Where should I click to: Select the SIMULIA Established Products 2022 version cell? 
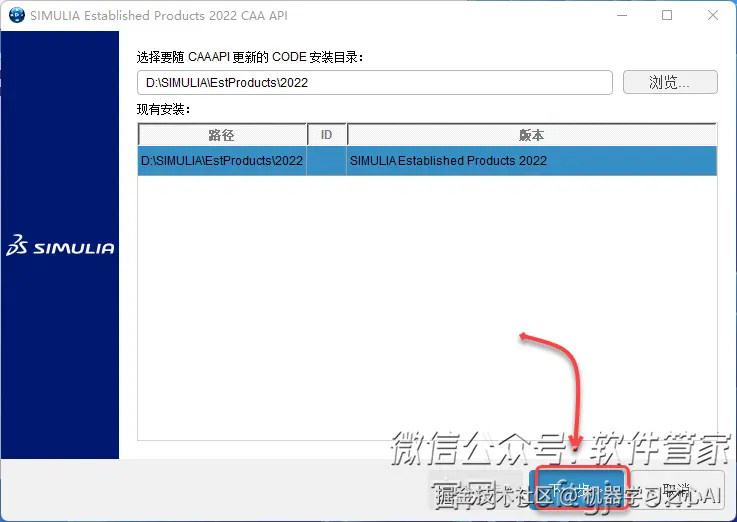(532, 161)
